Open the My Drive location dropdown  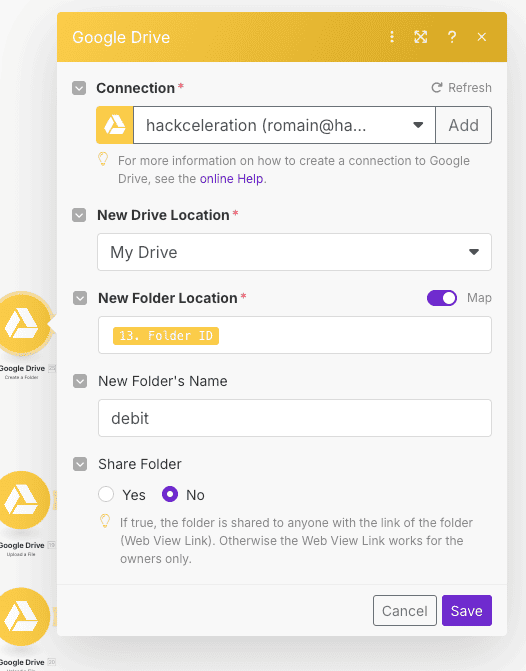click(x=294, y=252)
